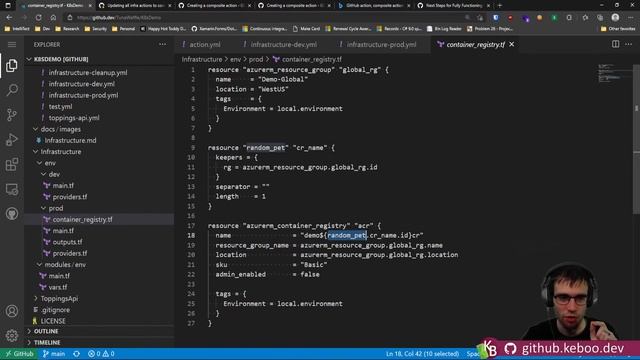Open the Search view in activity bar
The image size is (640, 360).
[x=12, y=90]
